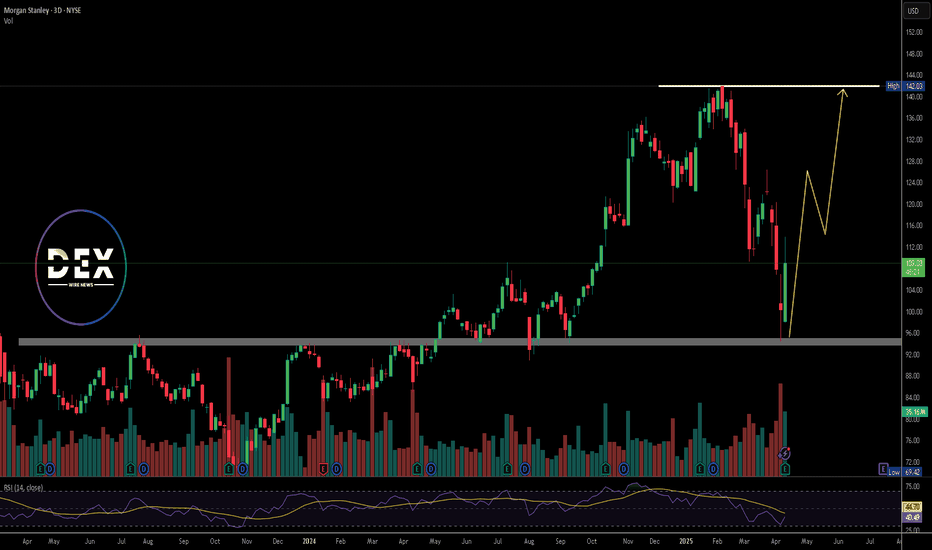Screen dimensions: 932x550
Task: Click the lightning news flash icon near April 2025
Action: [x=785, y=454]
